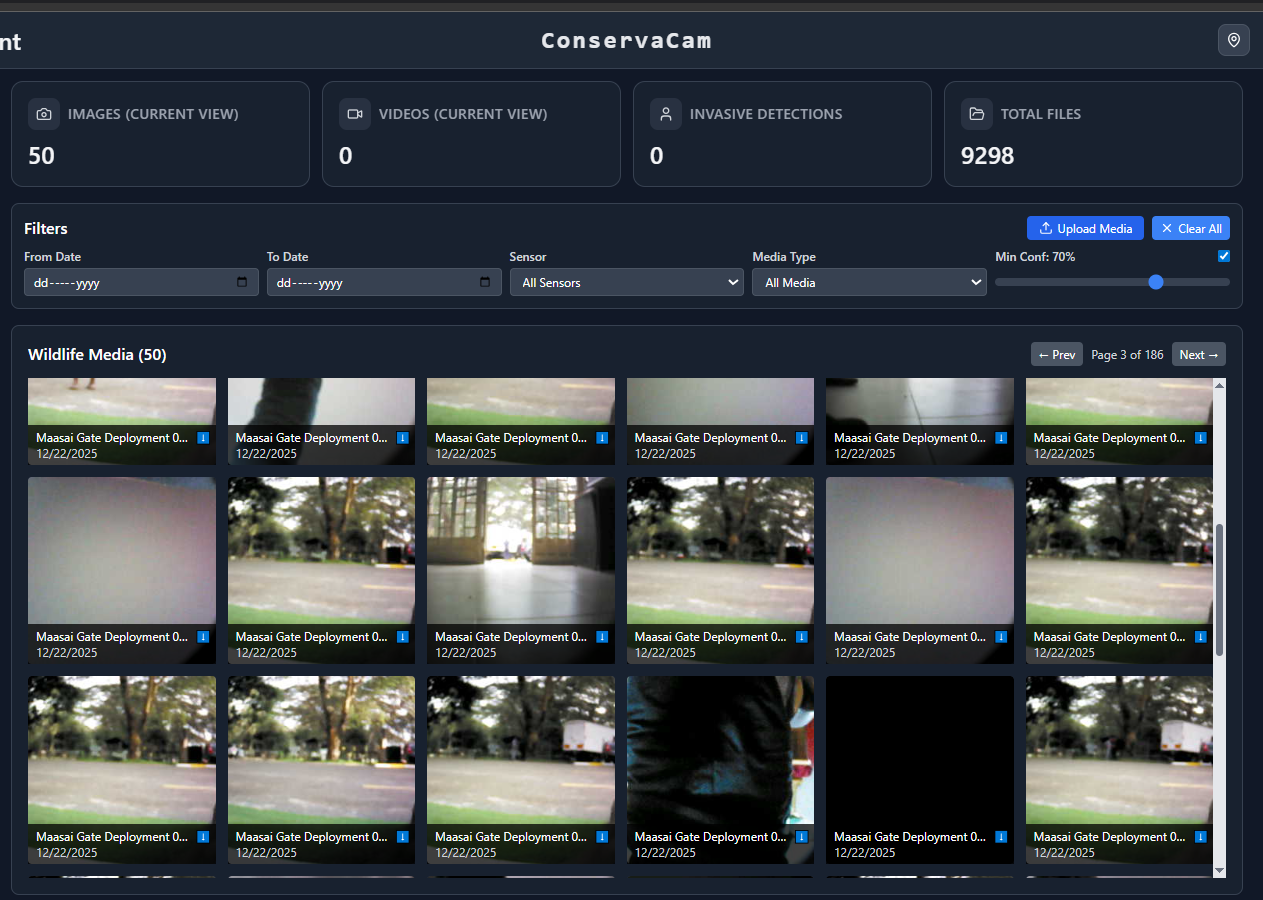The width and height of the screenshot is (1263, 900).
Task: Expand the Sensor dropdown
Action: [x=627, y=283]
